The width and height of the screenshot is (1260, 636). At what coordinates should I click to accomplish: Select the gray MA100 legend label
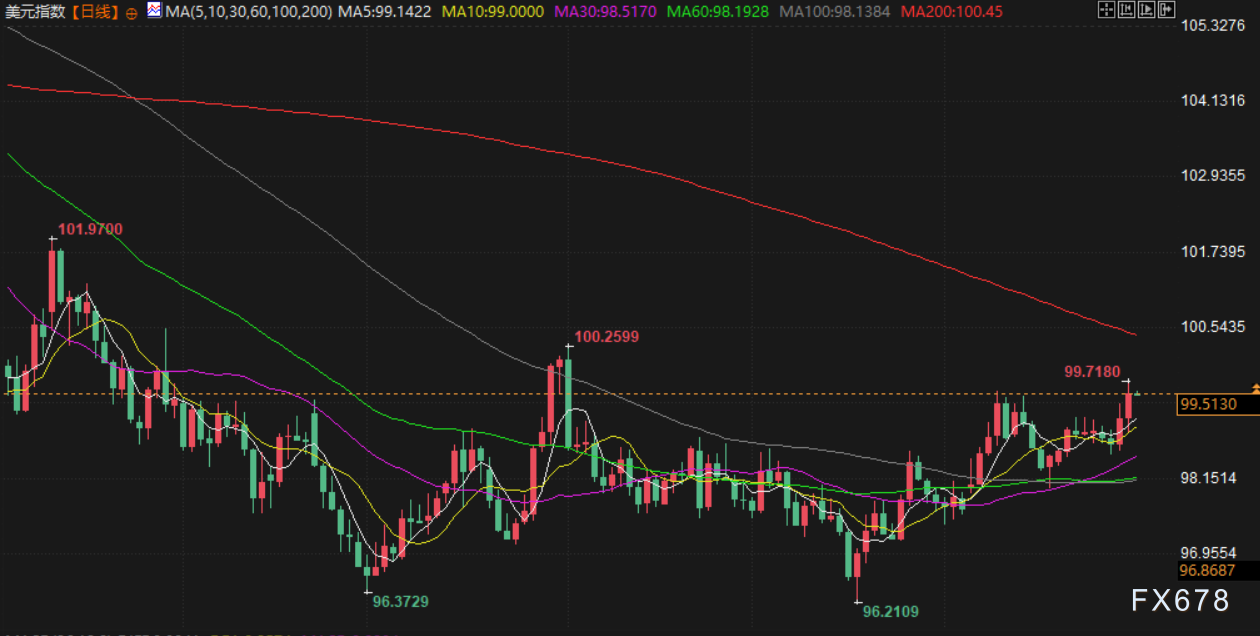point(835,12)
